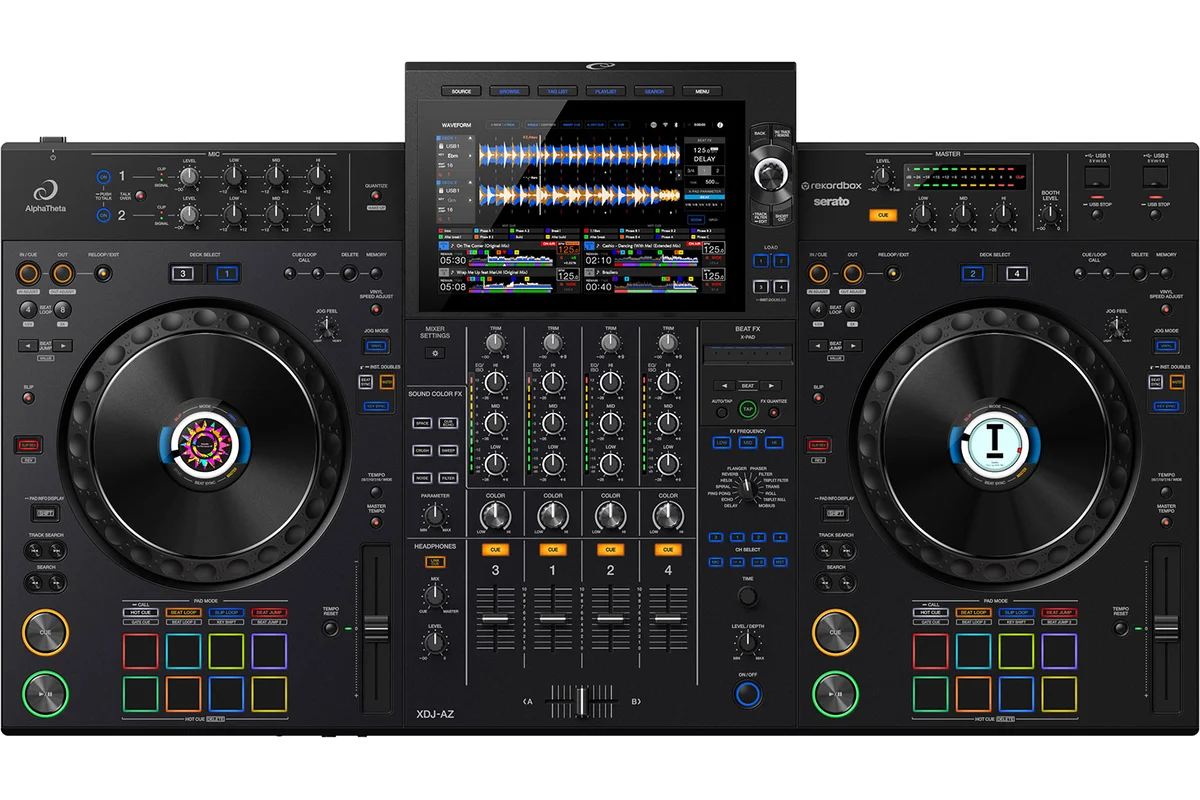
Task: Click left deck search rewind button
Action: (x=34, y=582)
